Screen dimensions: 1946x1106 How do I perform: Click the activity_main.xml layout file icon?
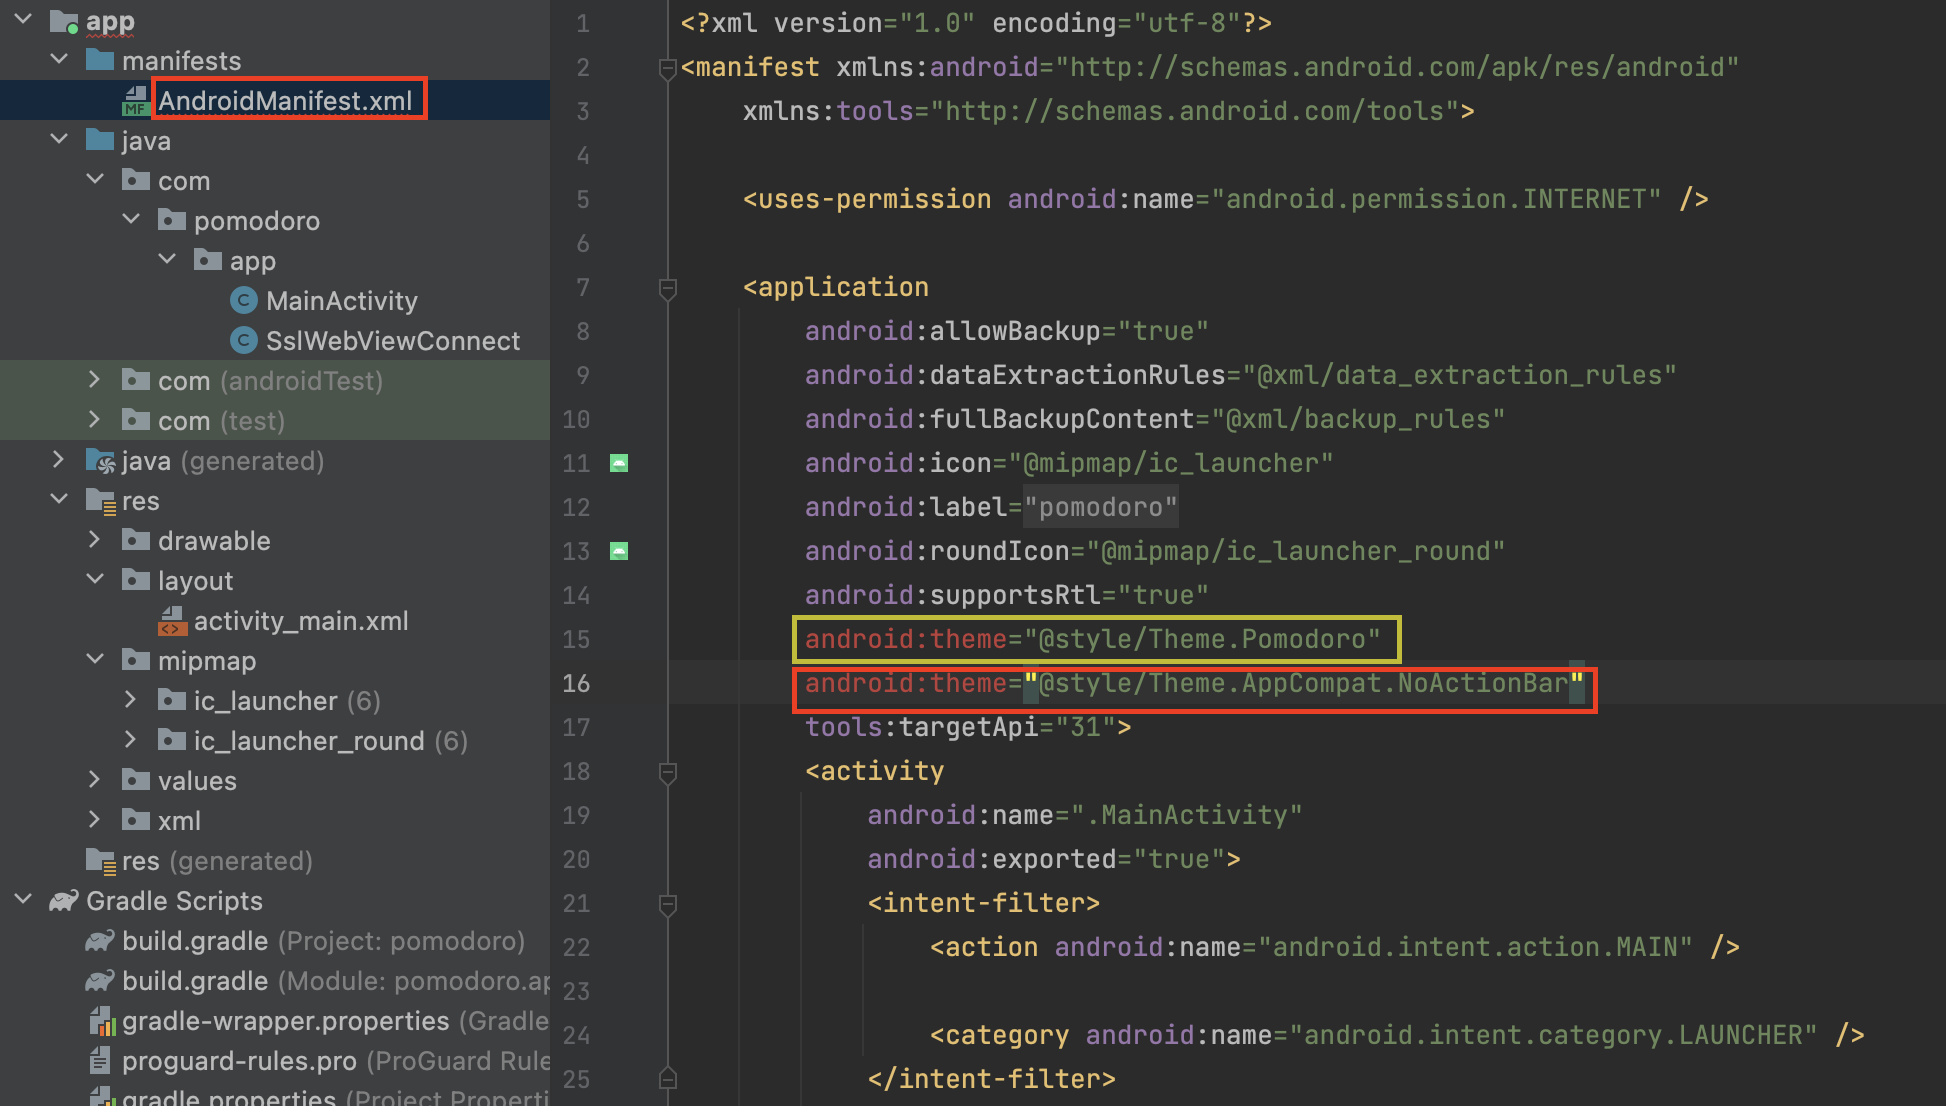[171, 621]
